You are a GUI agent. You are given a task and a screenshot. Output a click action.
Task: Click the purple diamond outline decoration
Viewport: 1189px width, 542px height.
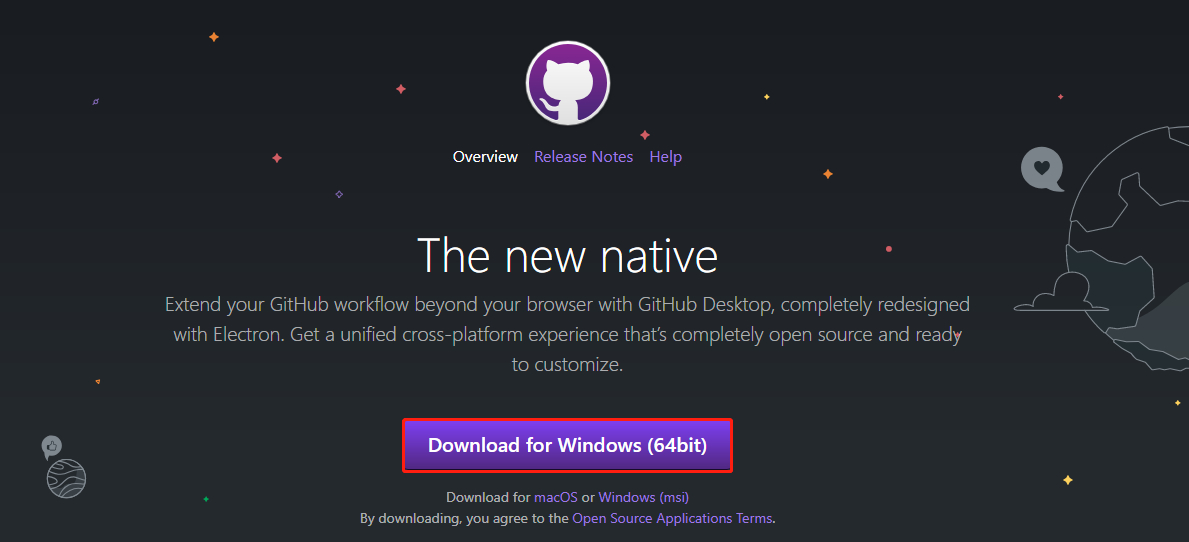tap(339, 194)
